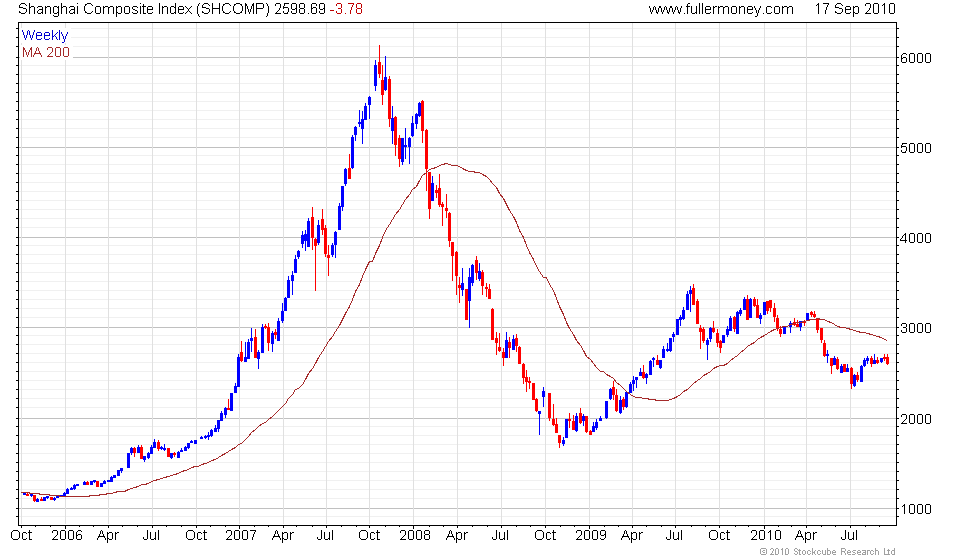The image size is (980, 560).
Task: Click the 2007 year label on time axis
Action: click(241, 535)
